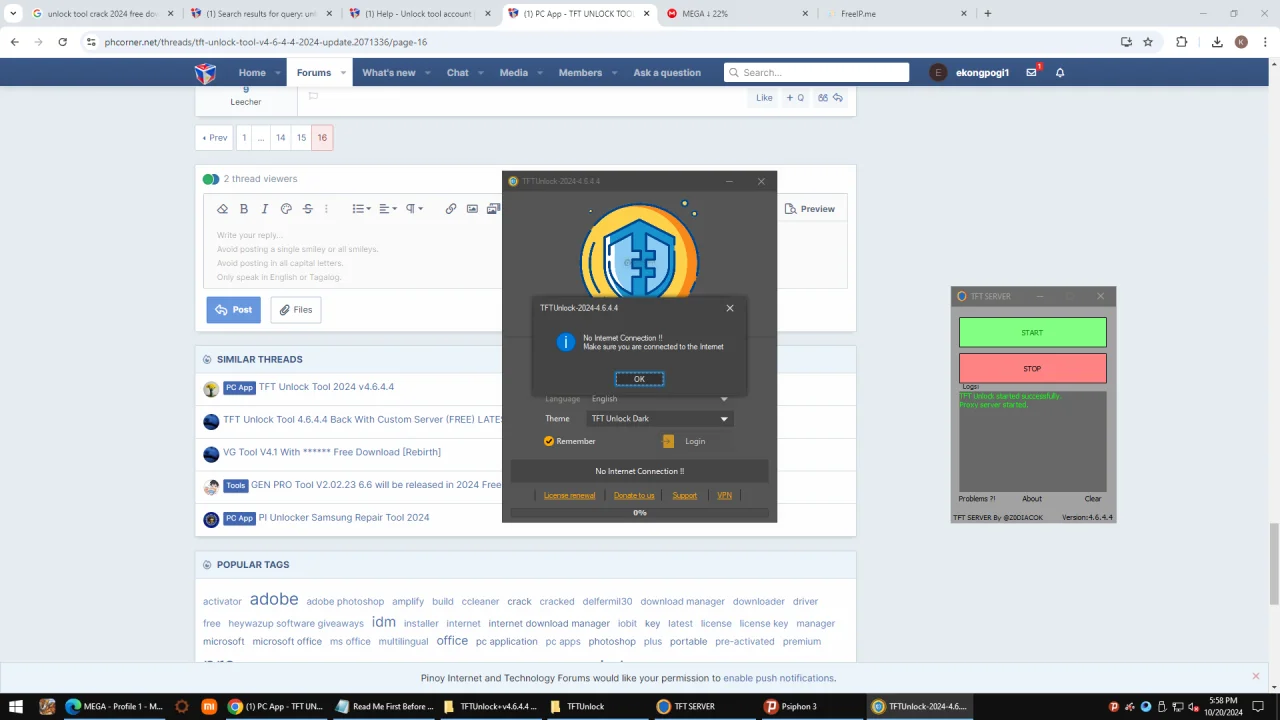This screenshot has height=720, width=1280.
Task: Open the list formatting dropdown
Action: point(362,209)
